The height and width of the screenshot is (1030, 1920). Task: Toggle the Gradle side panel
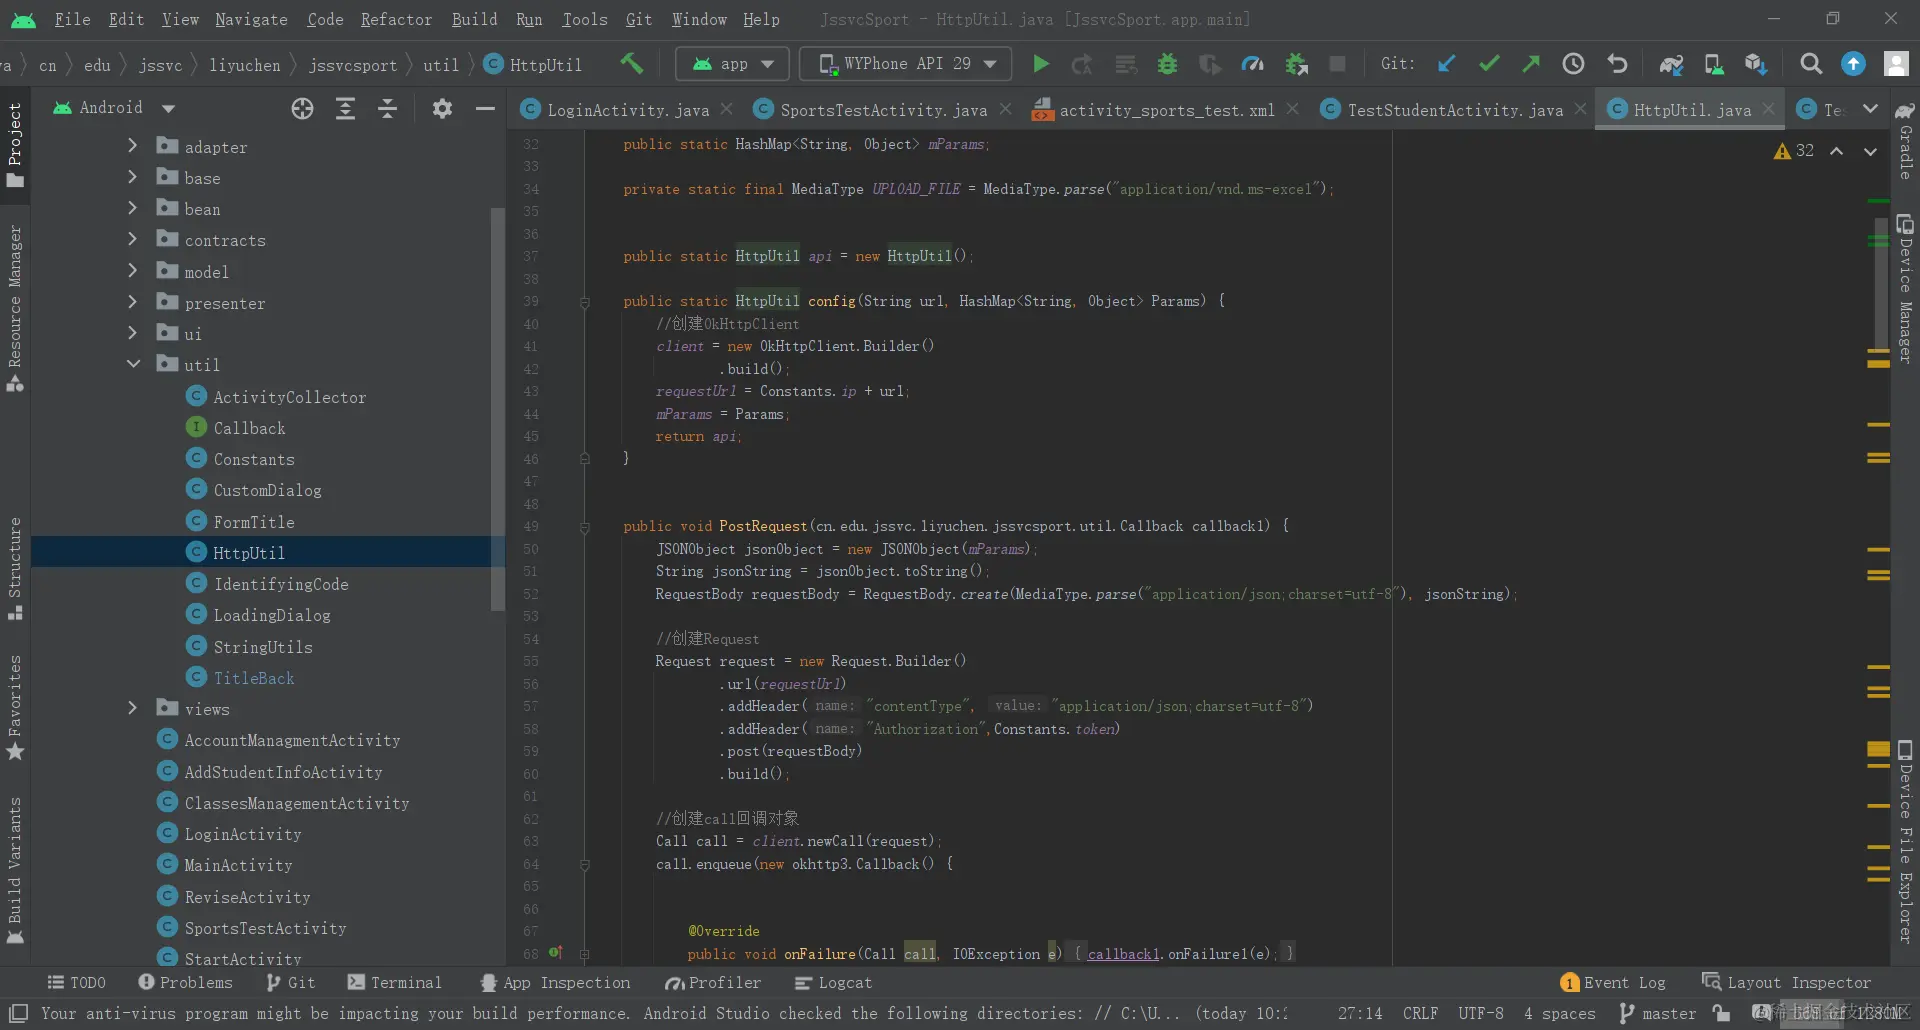pos(1905,140)
